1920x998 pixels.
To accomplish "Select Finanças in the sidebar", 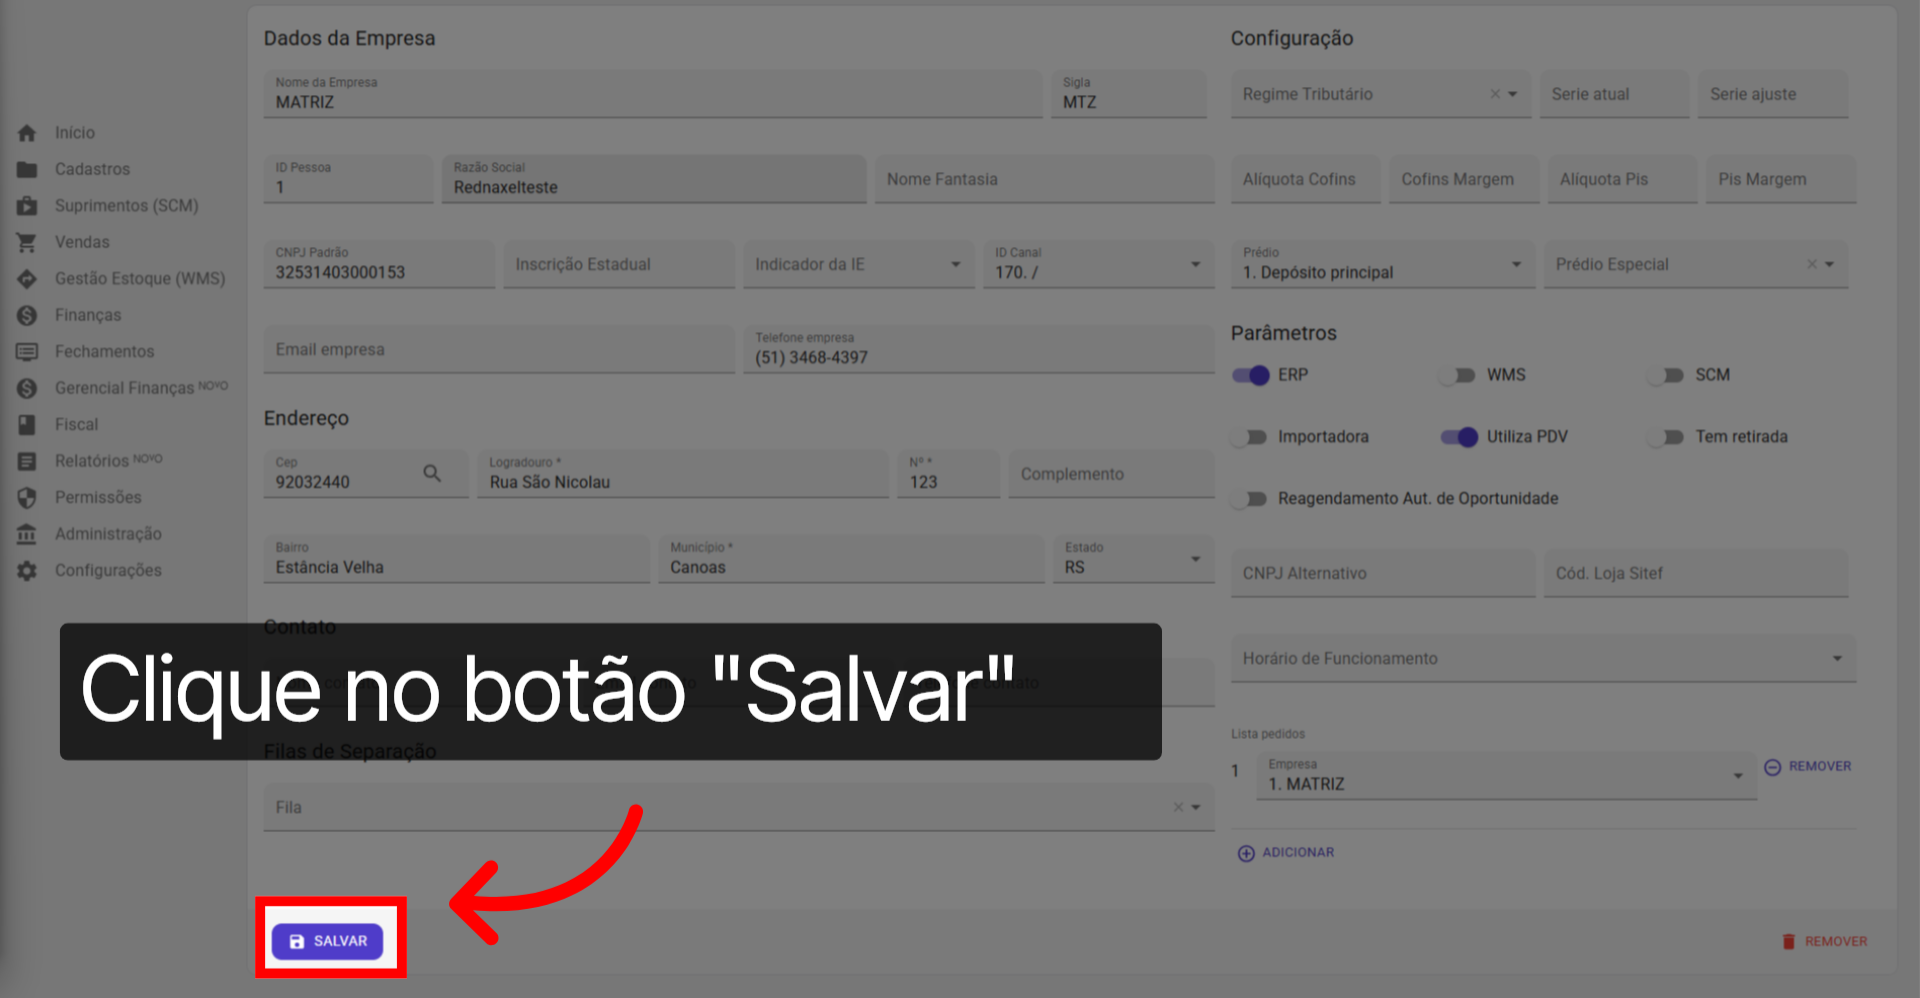I will (87, 314).
